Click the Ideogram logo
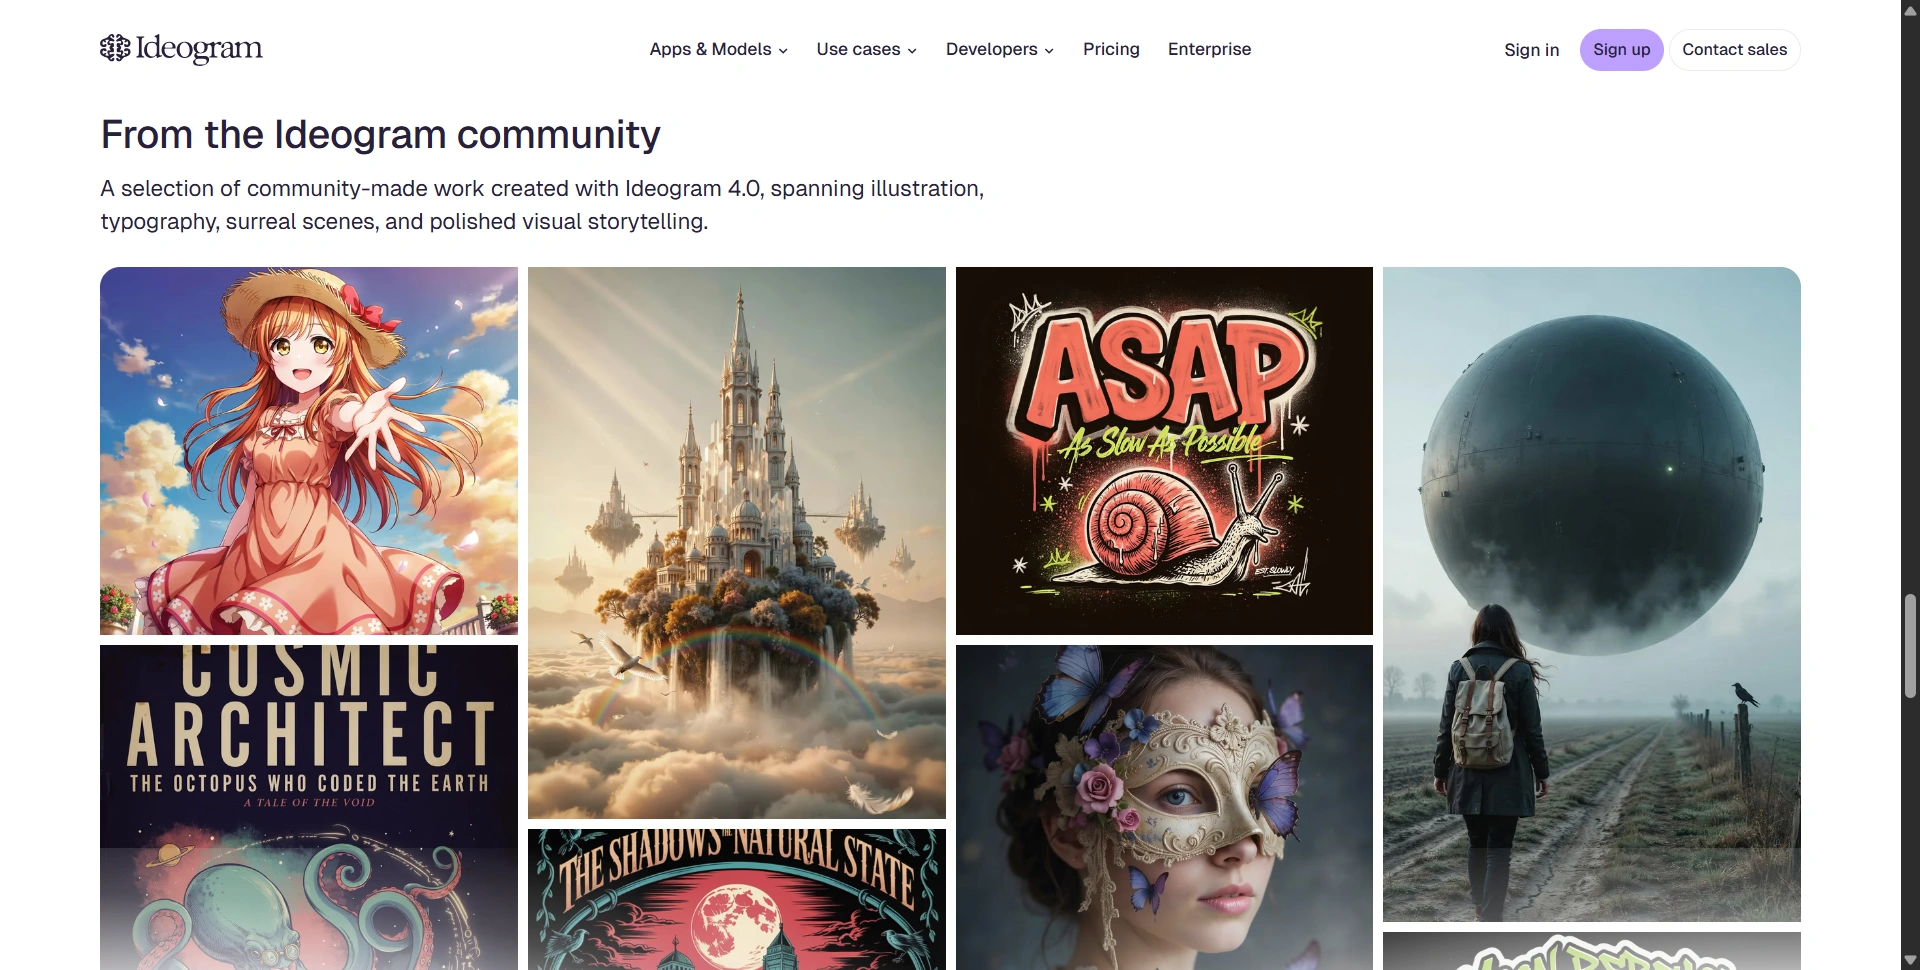 pyautogui.click(x=181, y=48)
